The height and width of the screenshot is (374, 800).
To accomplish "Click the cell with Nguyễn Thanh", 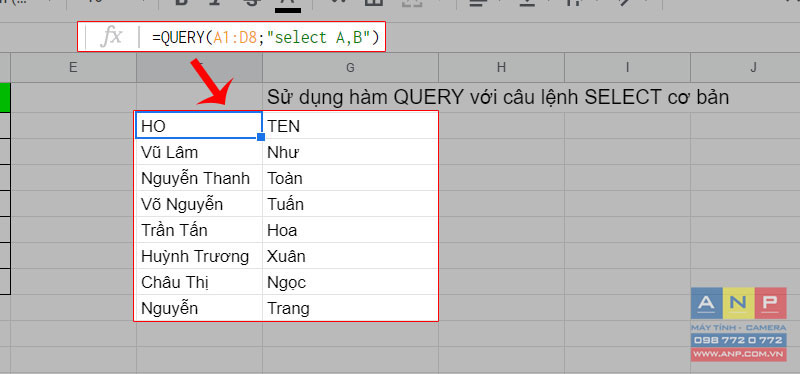I will pos(199,178).
